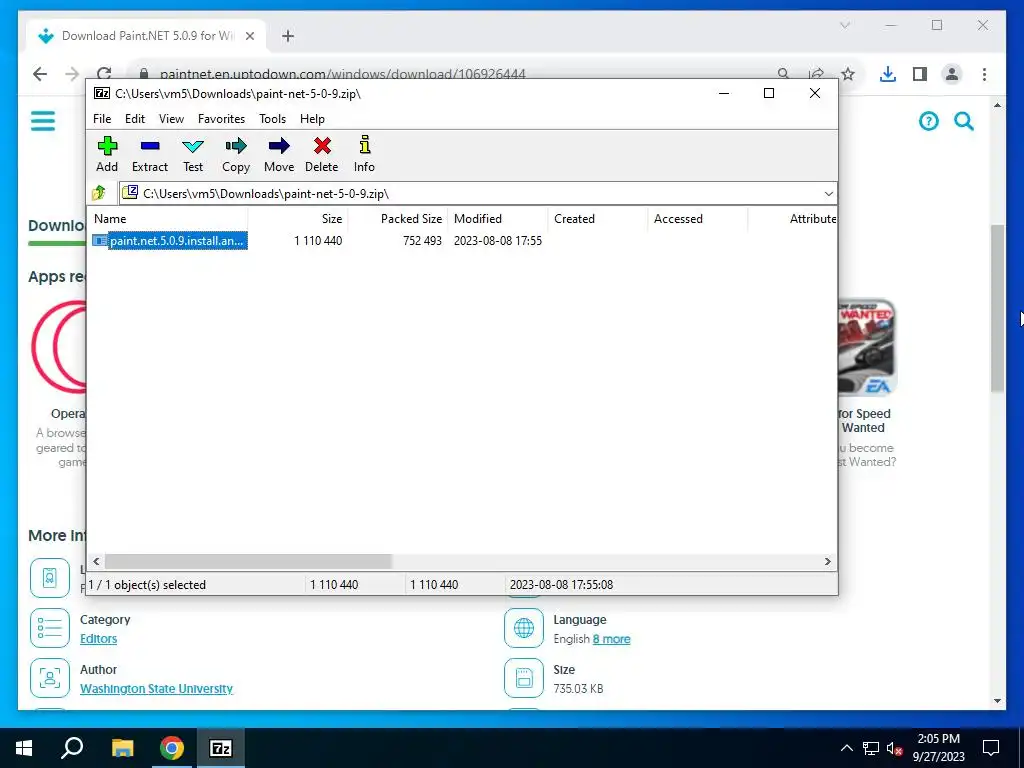Click the browser page vertical scrollbar
This screenshot has width=1024, height=768.
click(997, 308)
